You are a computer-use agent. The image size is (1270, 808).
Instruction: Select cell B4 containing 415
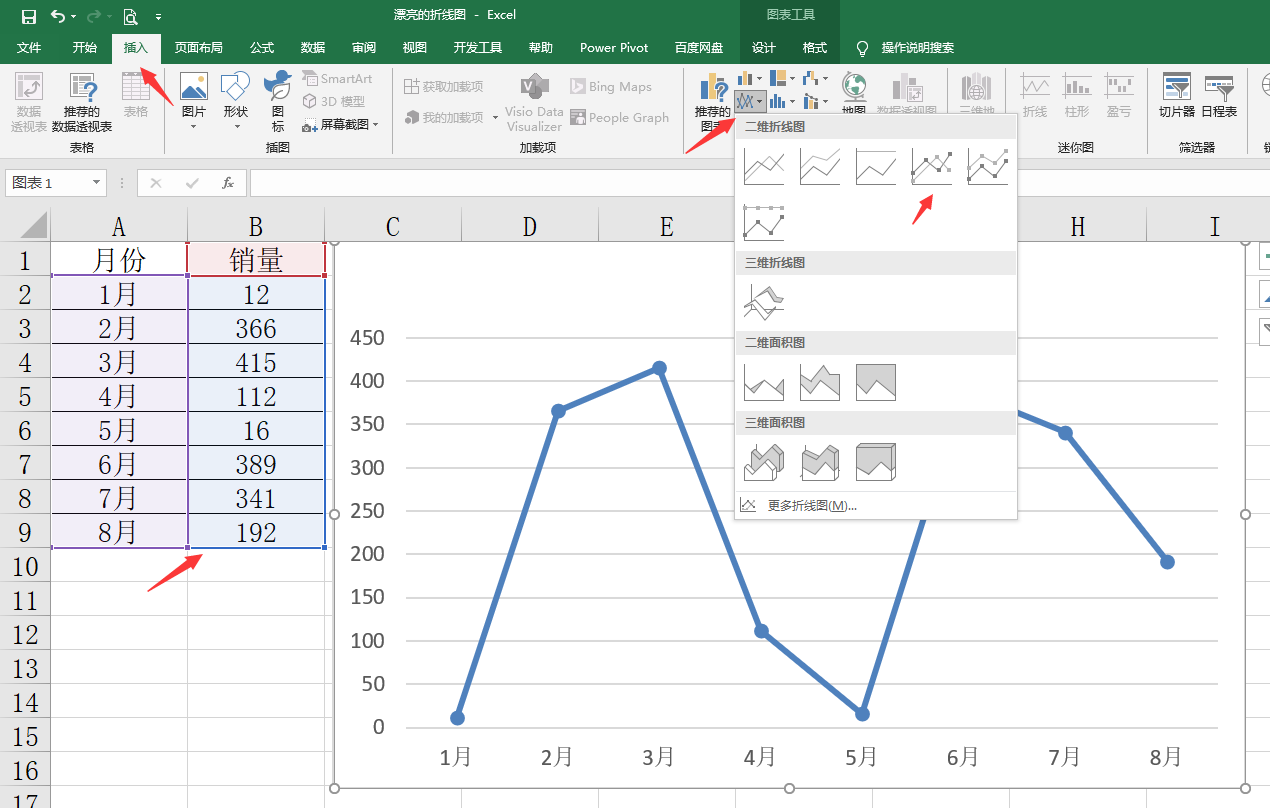(256, 362)
